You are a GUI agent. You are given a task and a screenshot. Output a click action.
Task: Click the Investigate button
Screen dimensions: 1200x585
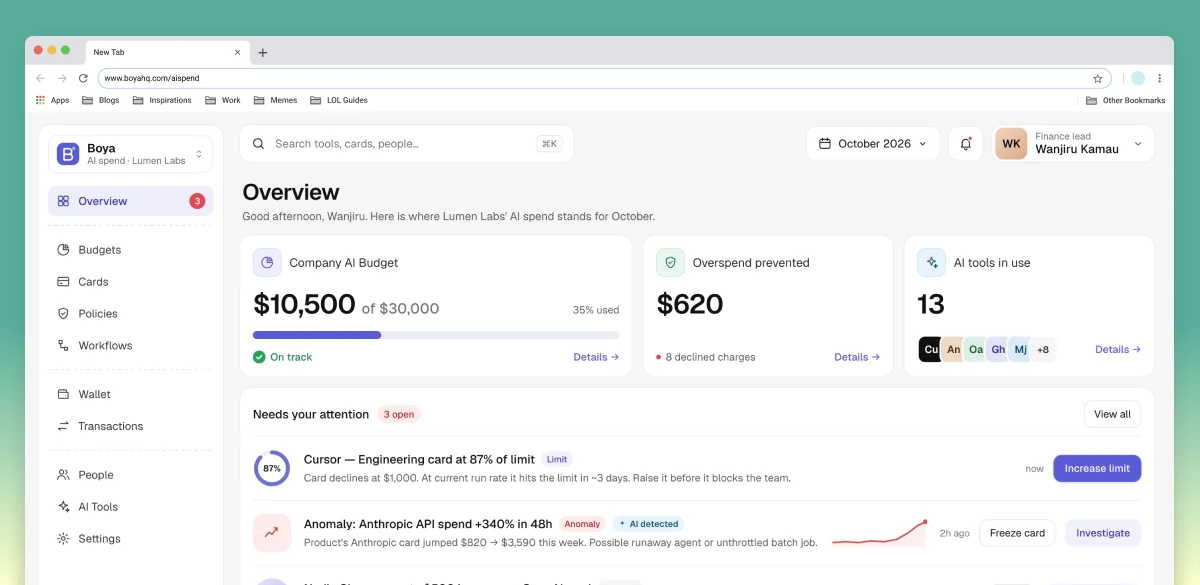pos(1103,533)
